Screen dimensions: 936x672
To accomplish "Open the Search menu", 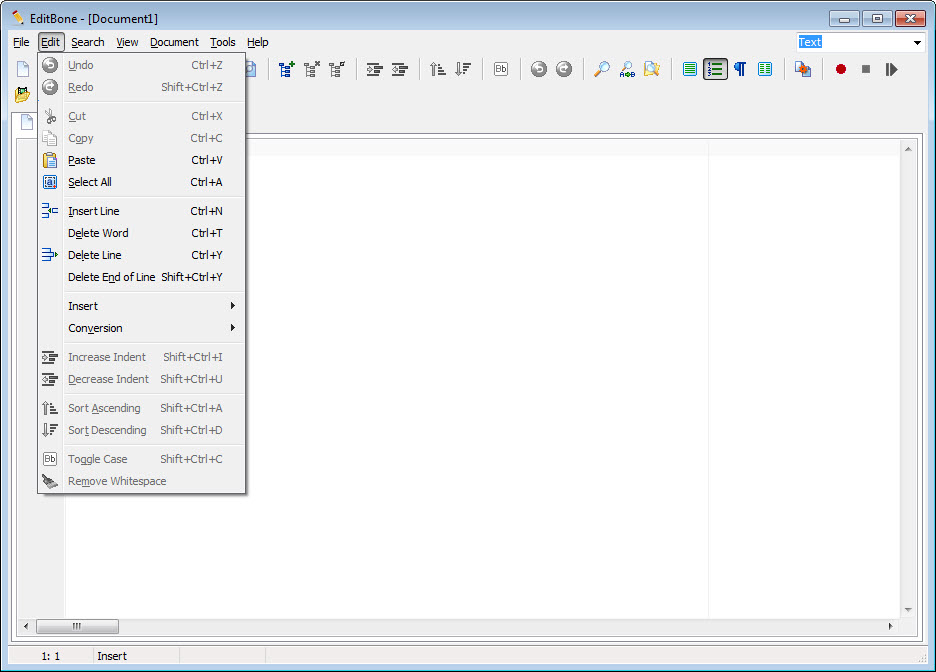I will coord(88,42).
